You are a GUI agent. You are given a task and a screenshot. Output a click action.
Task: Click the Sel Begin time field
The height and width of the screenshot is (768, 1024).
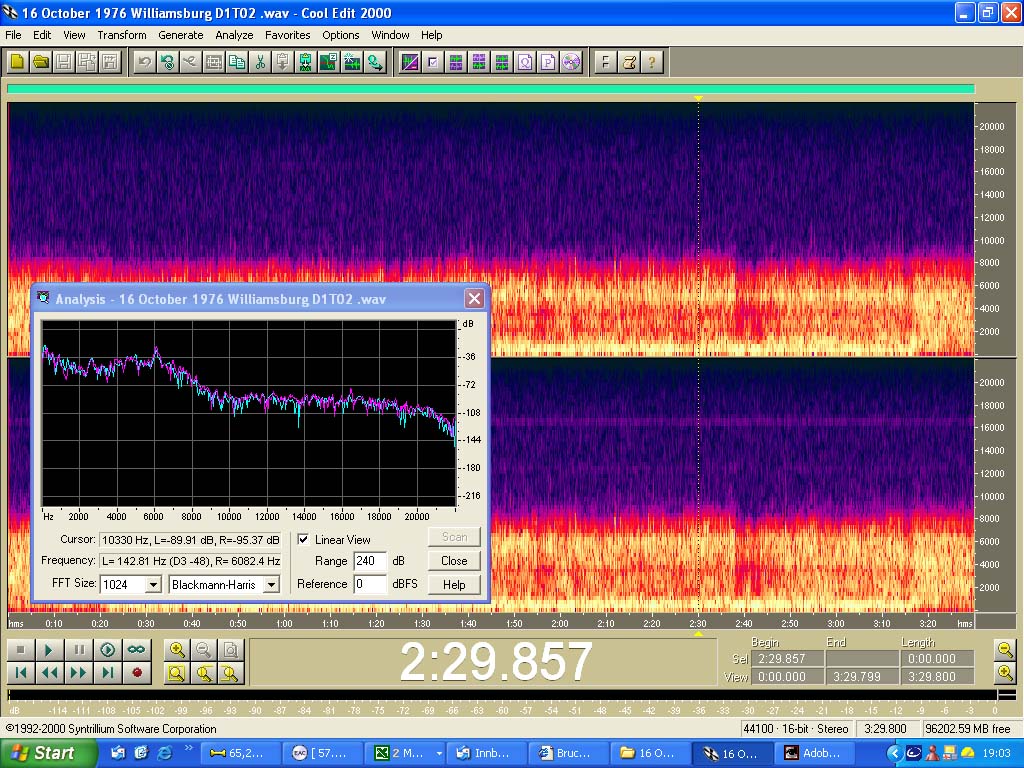pos(787,659)
